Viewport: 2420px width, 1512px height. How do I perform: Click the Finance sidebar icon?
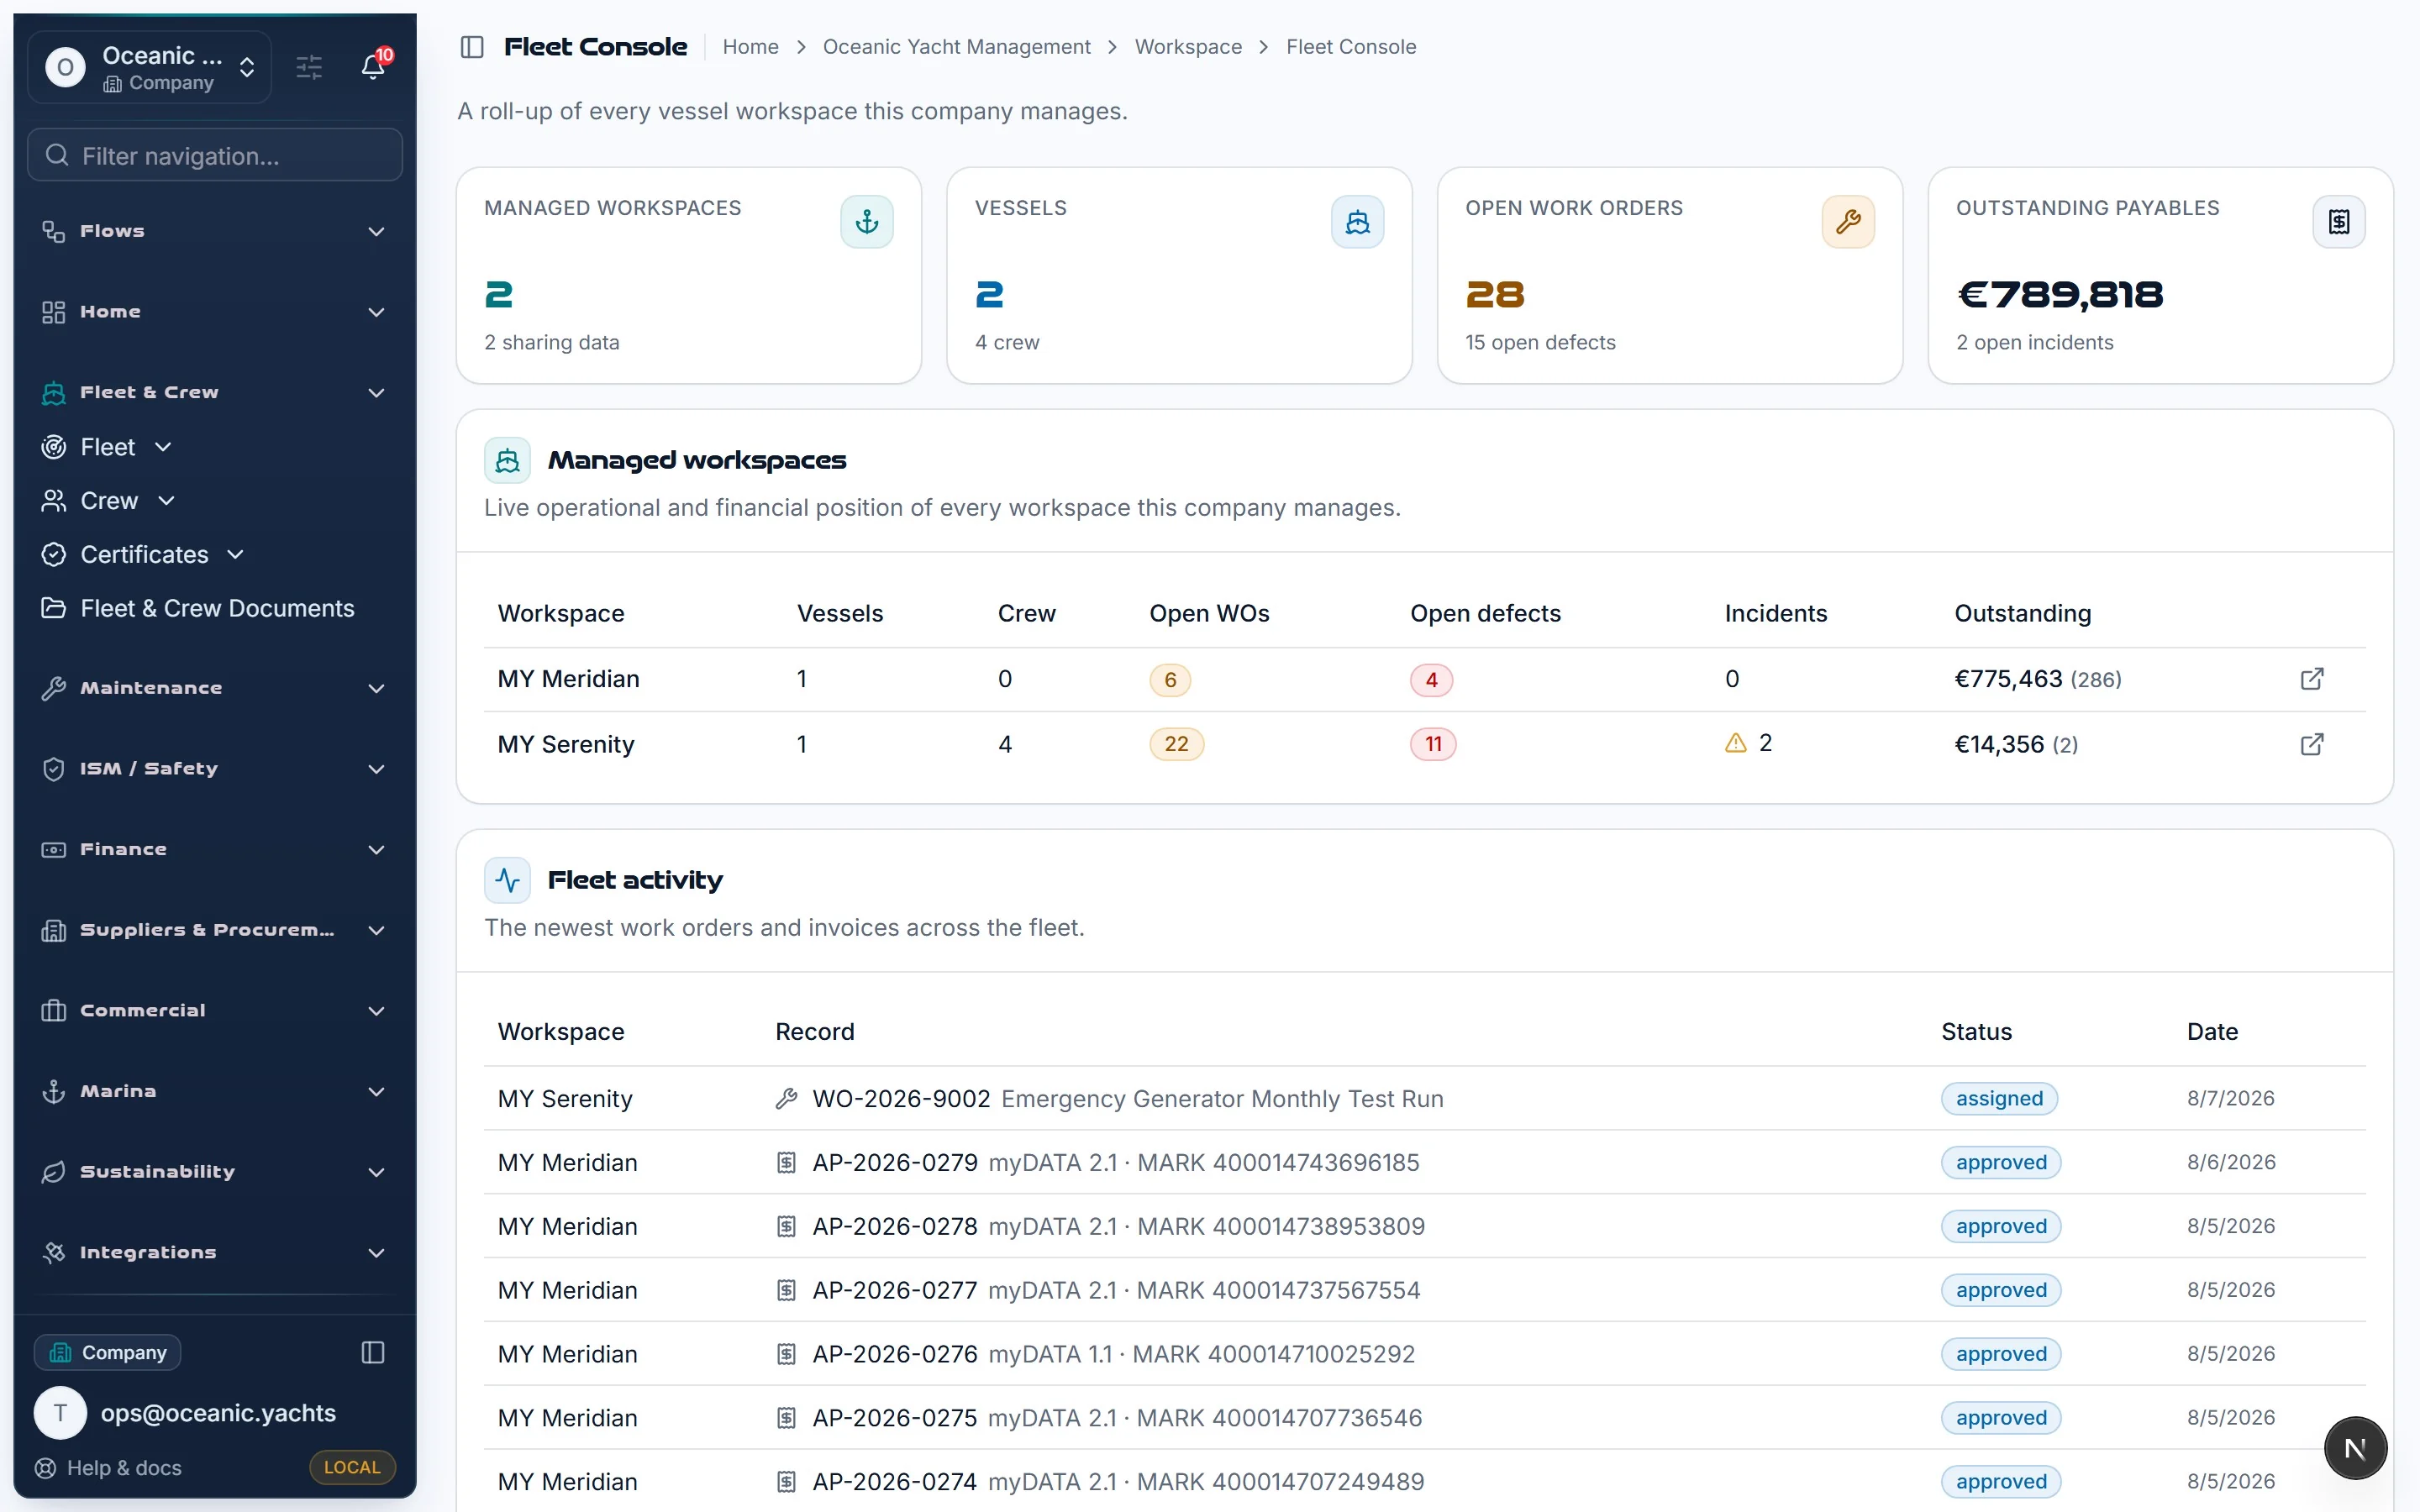click(x=54, y=849)
